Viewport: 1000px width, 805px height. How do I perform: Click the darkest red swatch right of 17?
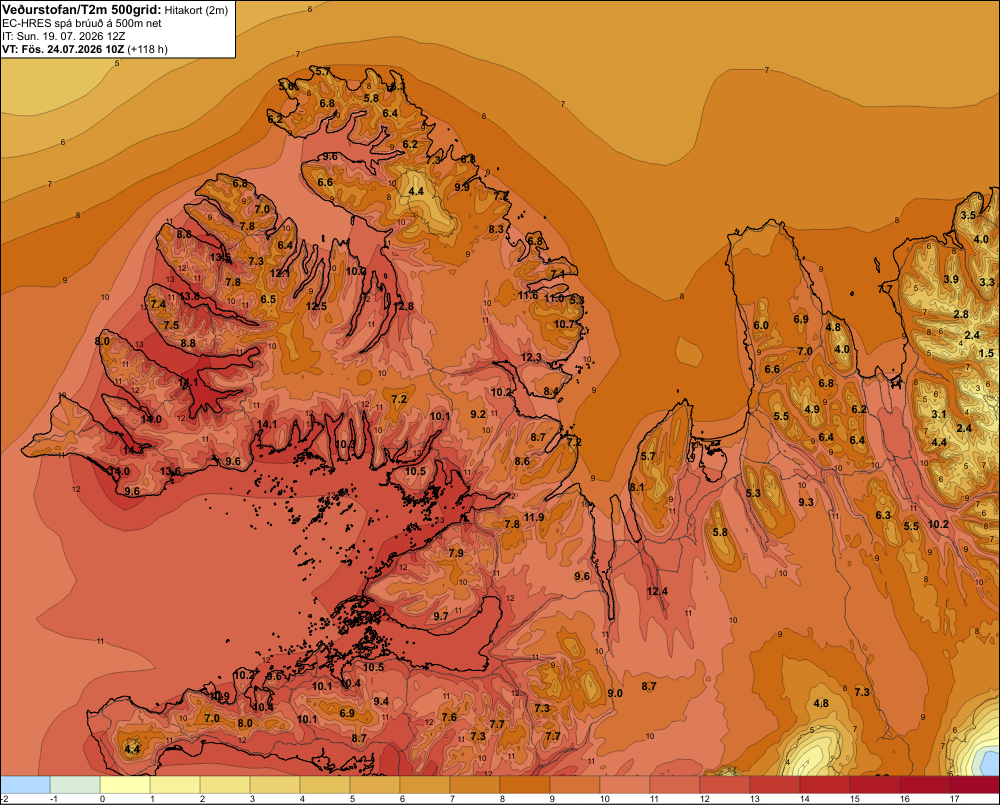[x=974, y=785]
